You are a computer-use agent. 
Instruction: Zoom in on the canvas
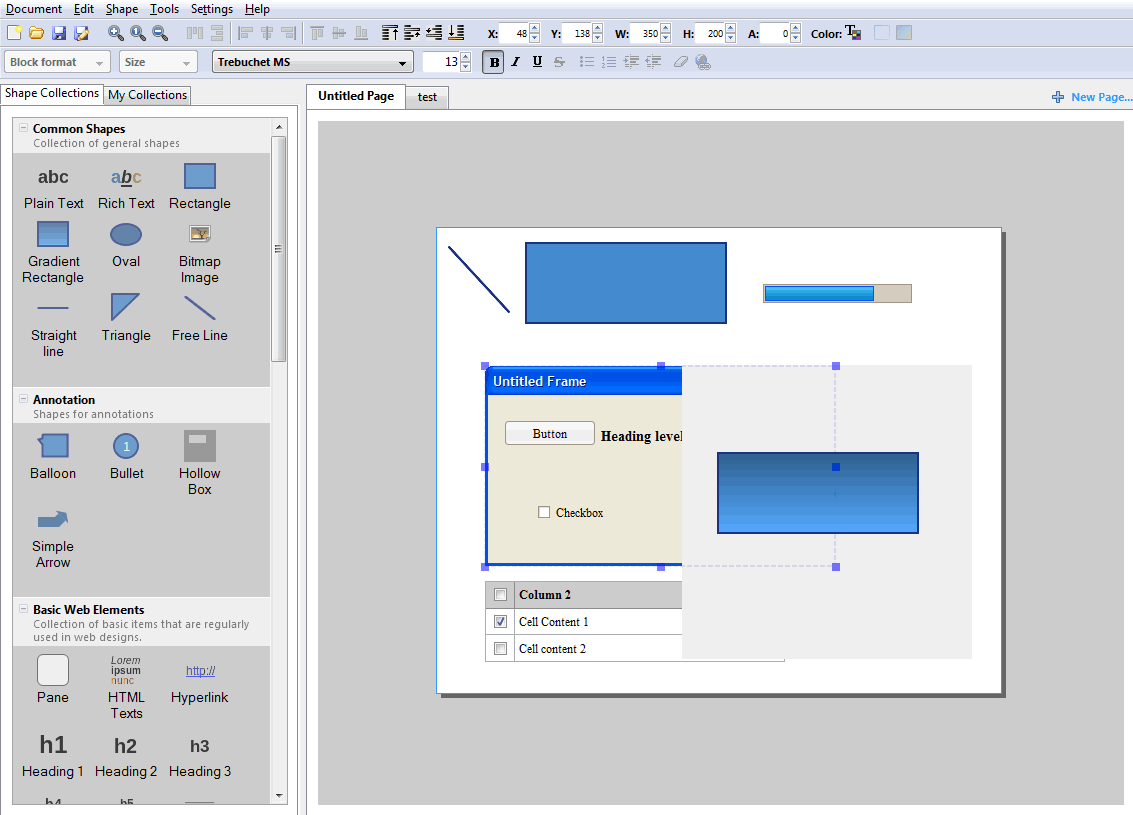(x=115, y=33)
